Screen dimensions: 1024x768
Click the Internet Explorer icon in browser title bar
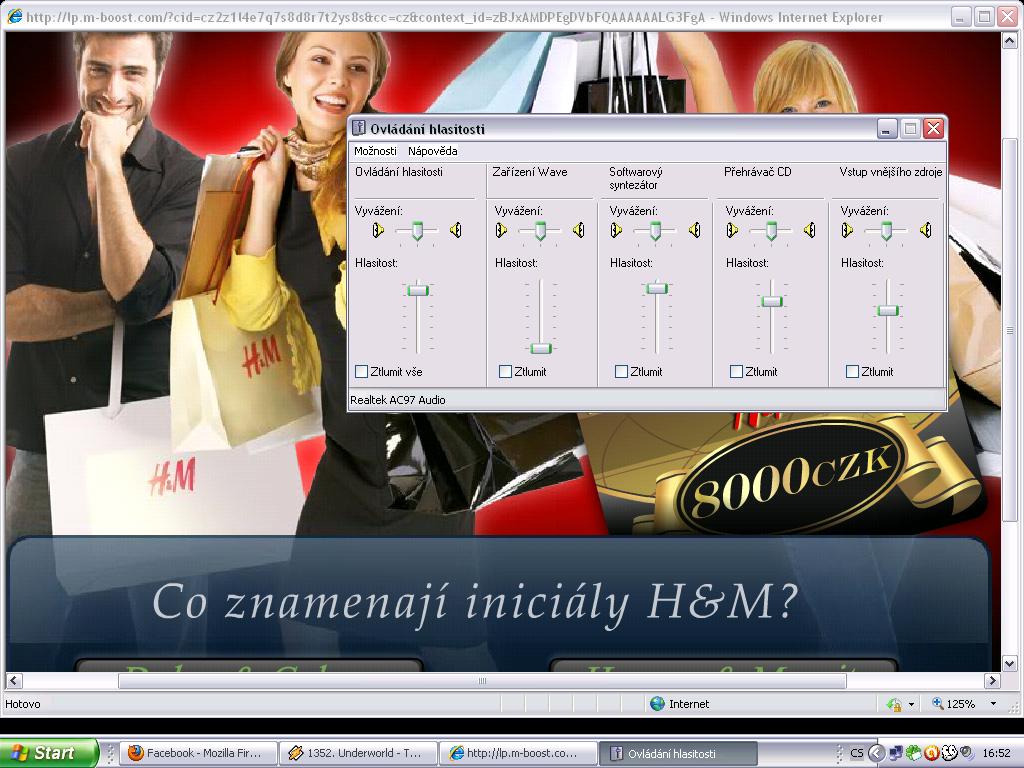point(14,16)
